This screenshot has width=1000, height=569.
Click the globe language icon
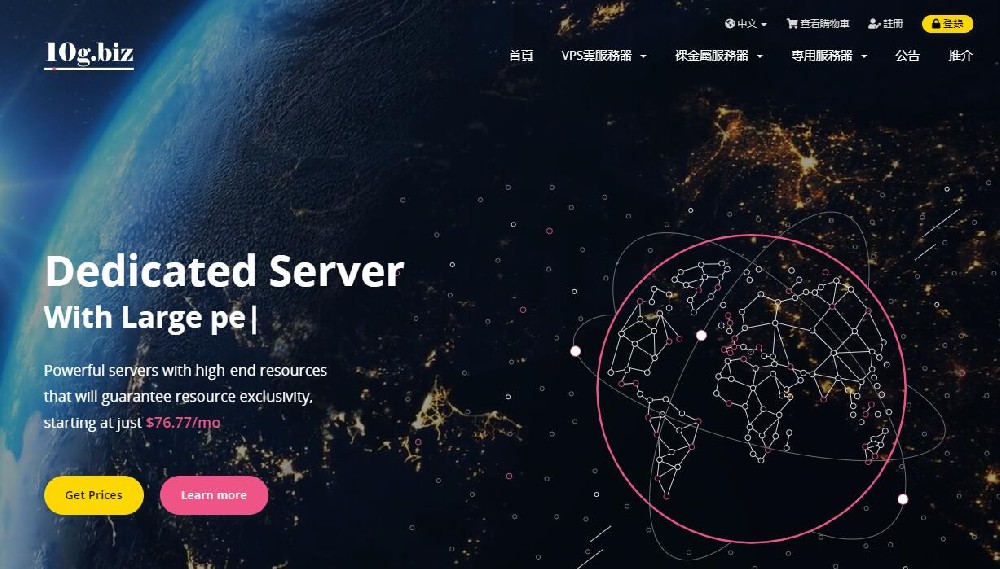(730, 24)
